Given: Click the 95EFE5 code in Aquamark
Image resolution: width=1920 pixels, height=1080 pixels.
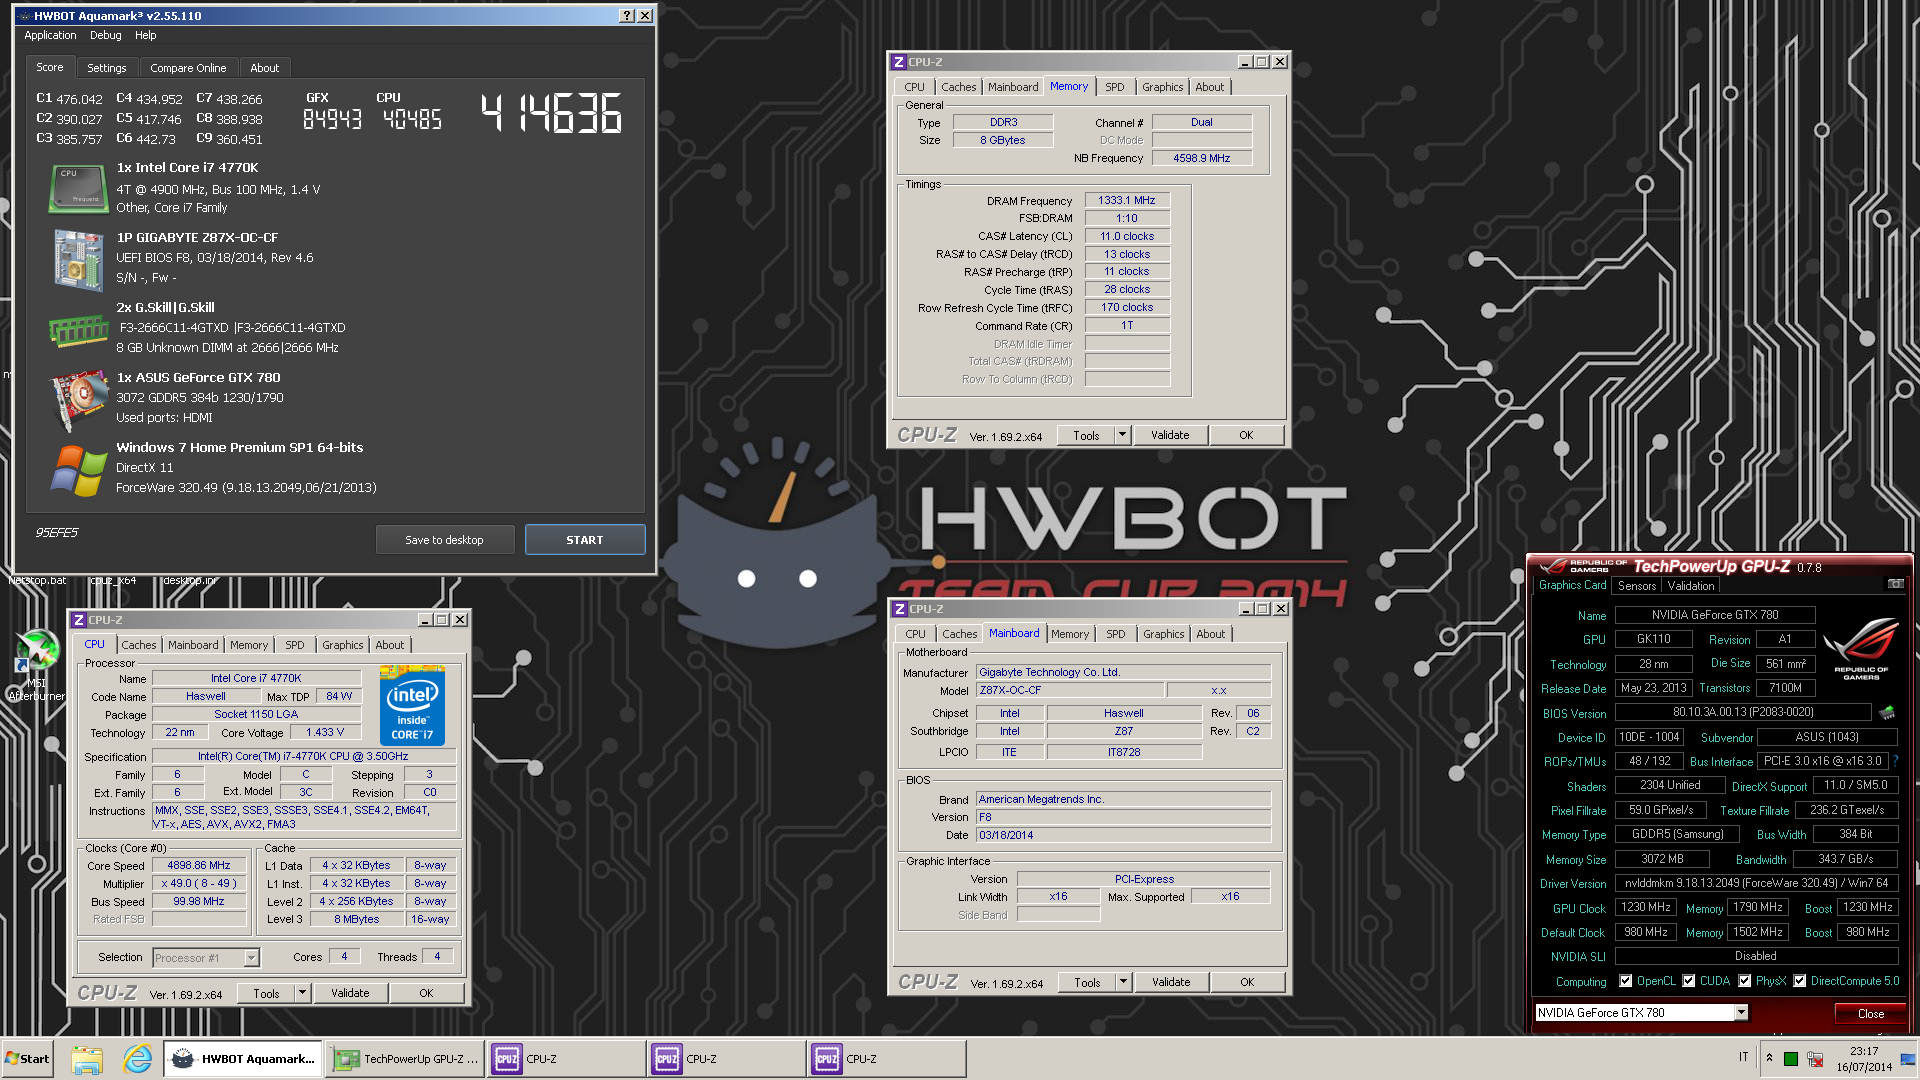Looking at the screenshot, I should point(56,532).
